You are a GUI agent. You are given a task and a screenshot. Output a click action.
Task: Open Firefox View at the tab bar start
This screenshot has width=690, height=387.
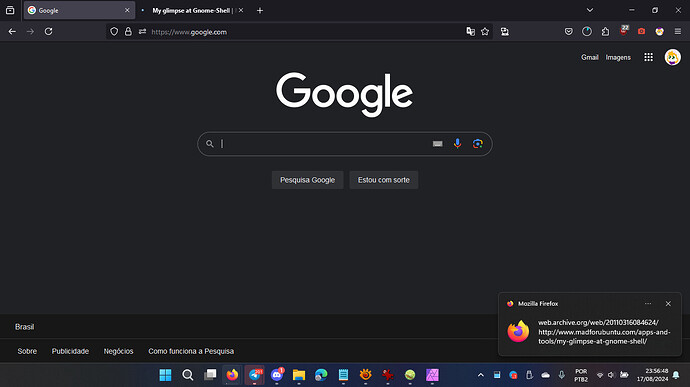pyautogui.click(x=10, y=10)
